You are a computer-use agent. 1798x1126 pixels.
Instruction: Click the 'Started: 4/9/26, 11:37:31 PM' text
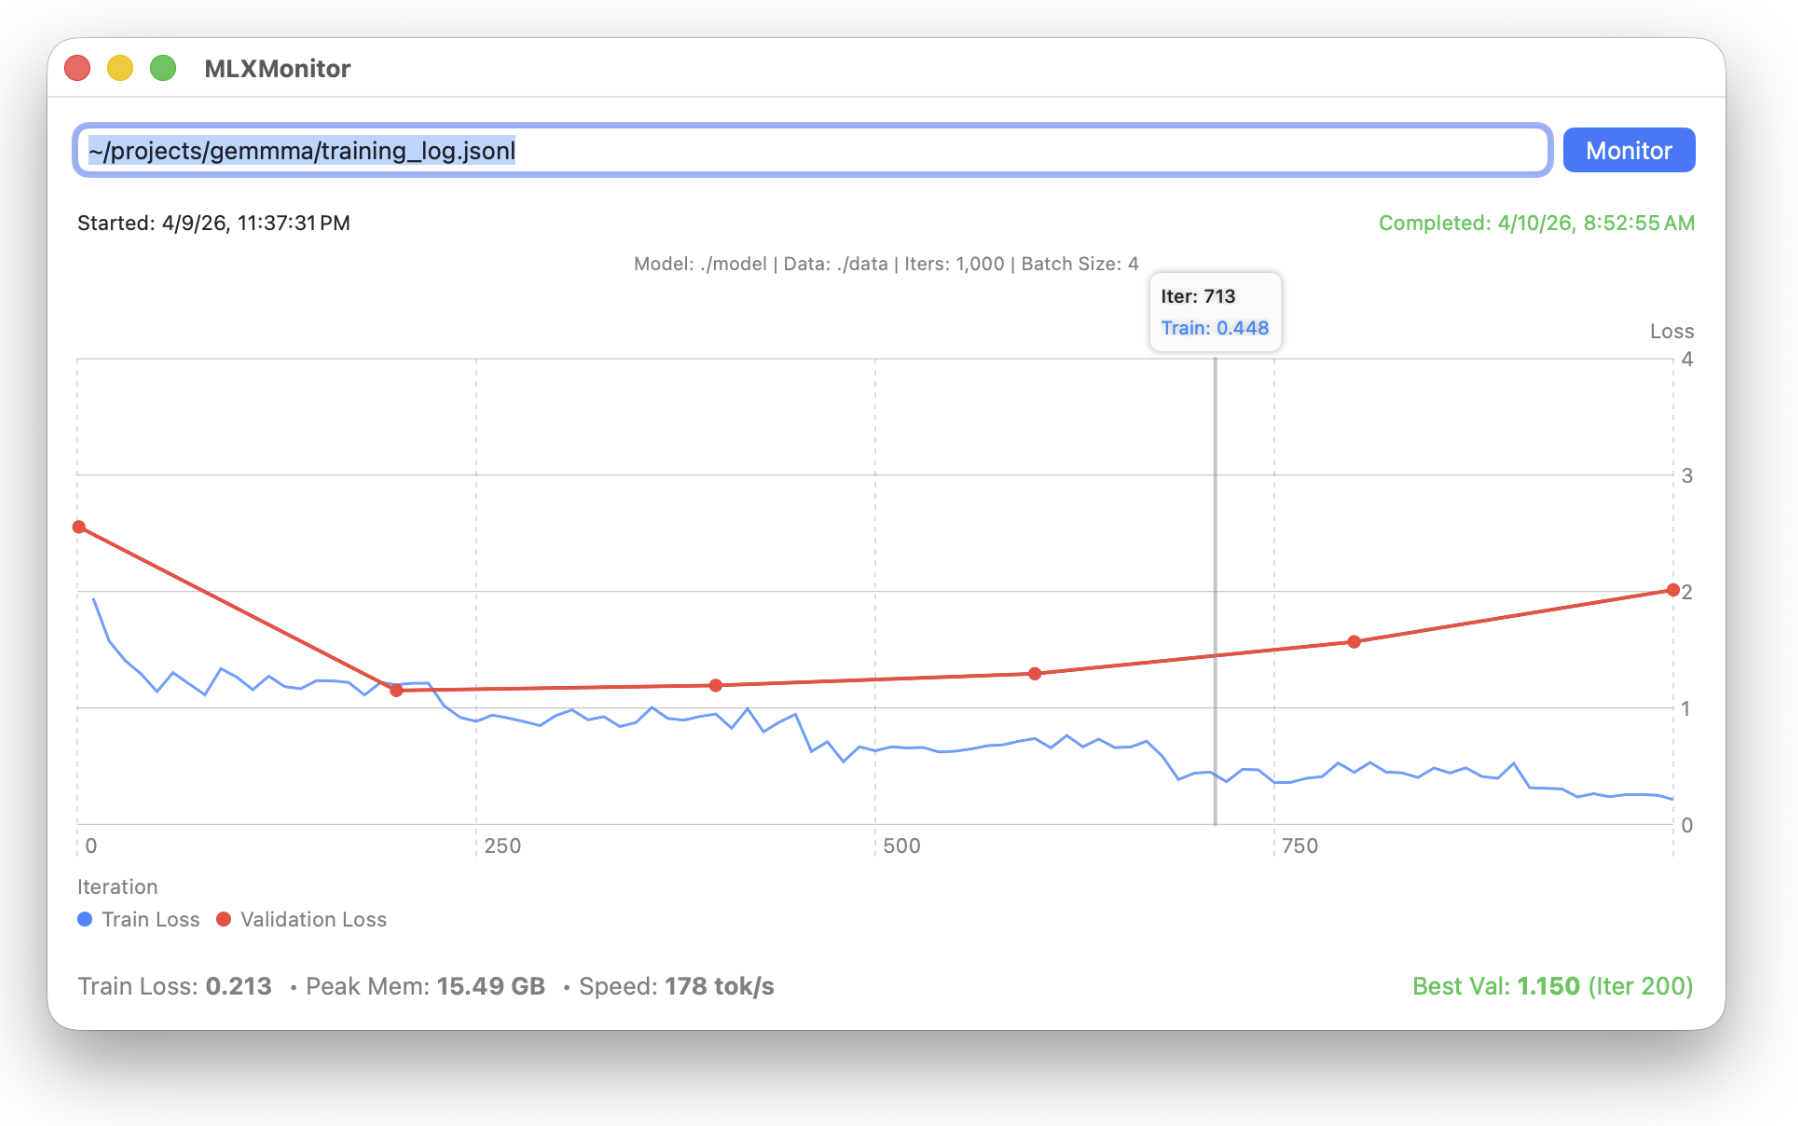pyautogui.click(x=214, y=223)
